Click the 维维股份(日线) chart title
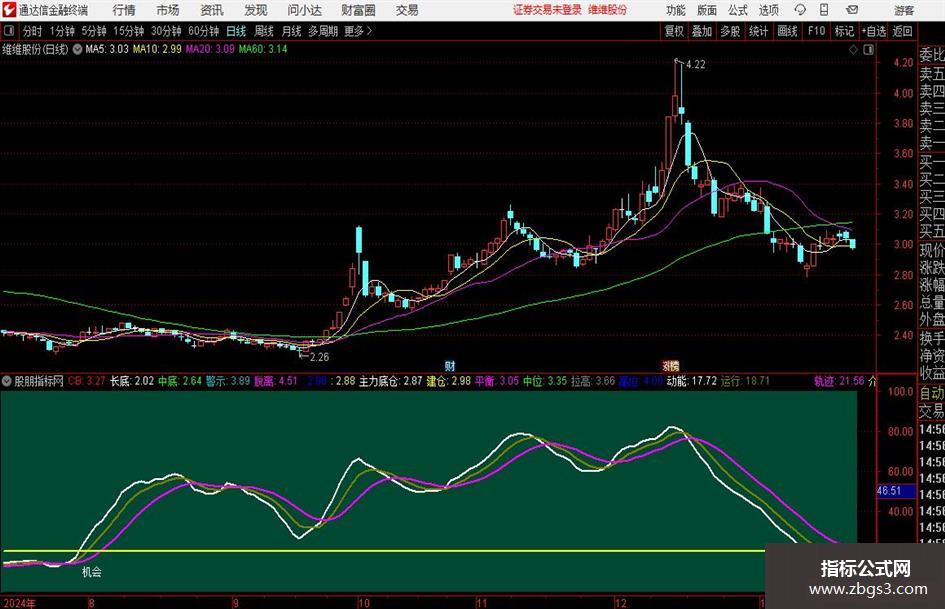 (x=36, y=49)
